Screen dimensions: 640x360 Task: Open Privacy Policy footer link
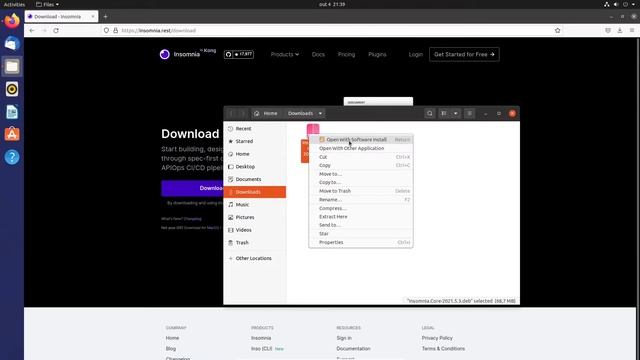point(437,338)
